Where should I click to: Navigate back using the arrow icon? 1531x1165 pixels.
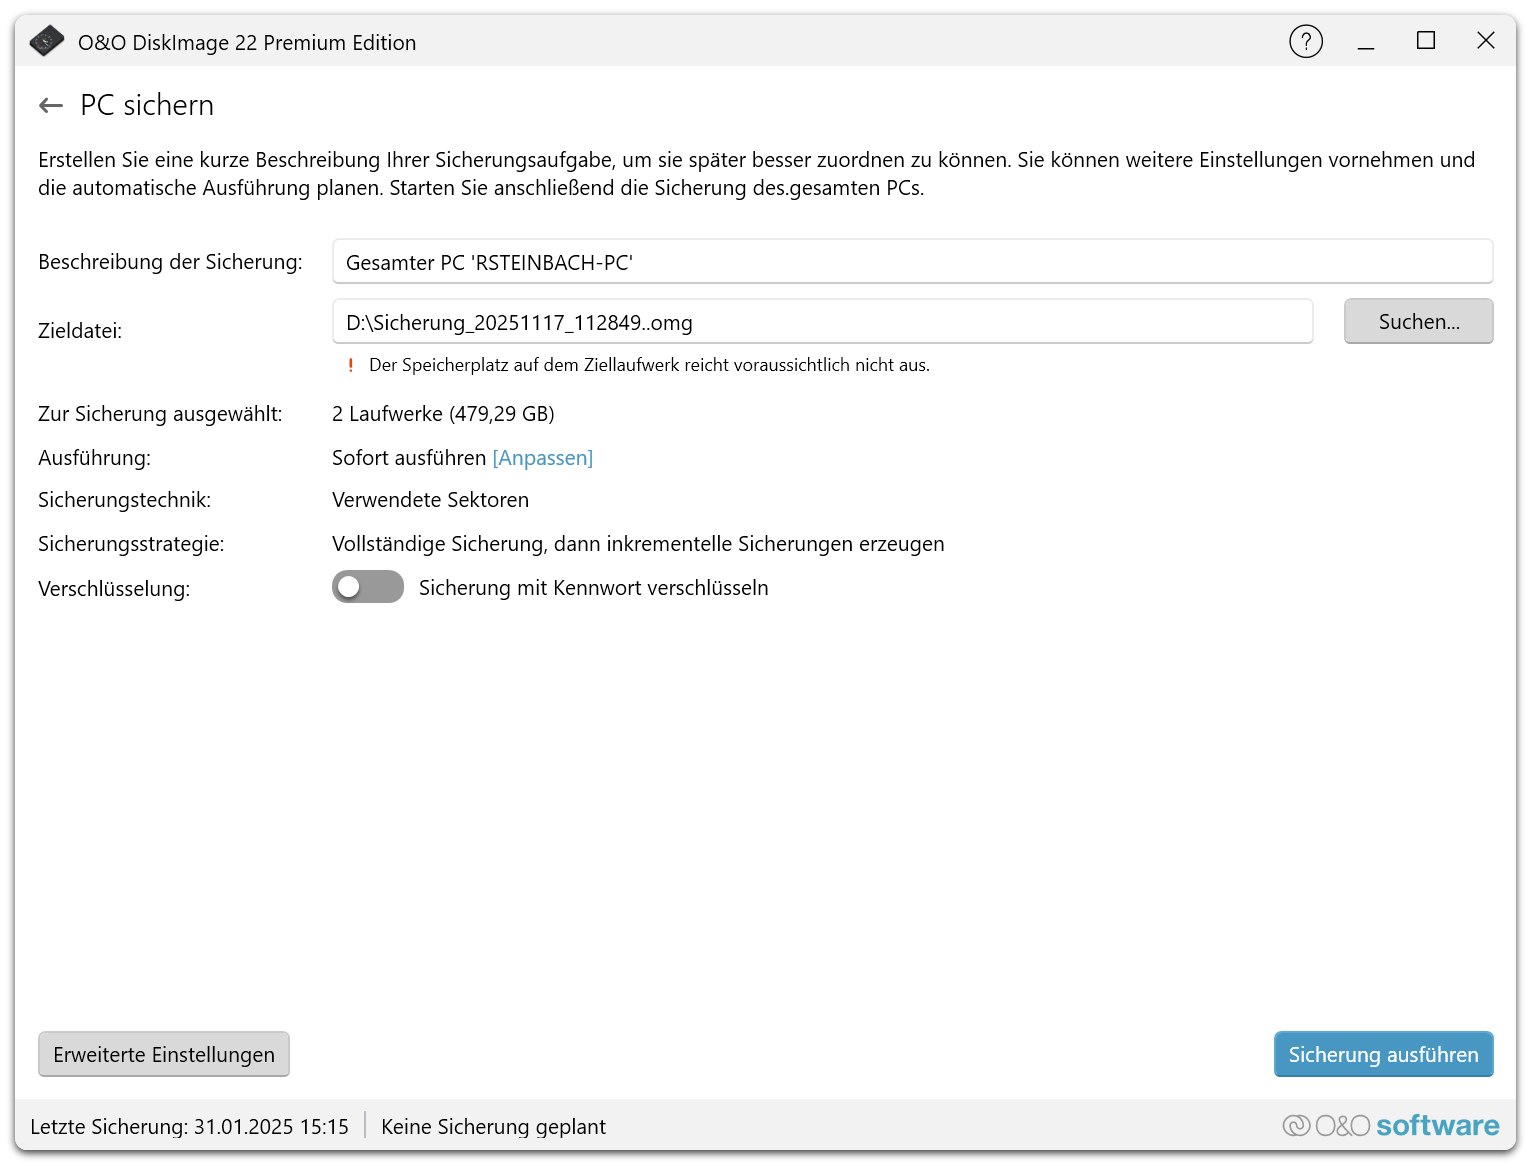tap(50, 105)
